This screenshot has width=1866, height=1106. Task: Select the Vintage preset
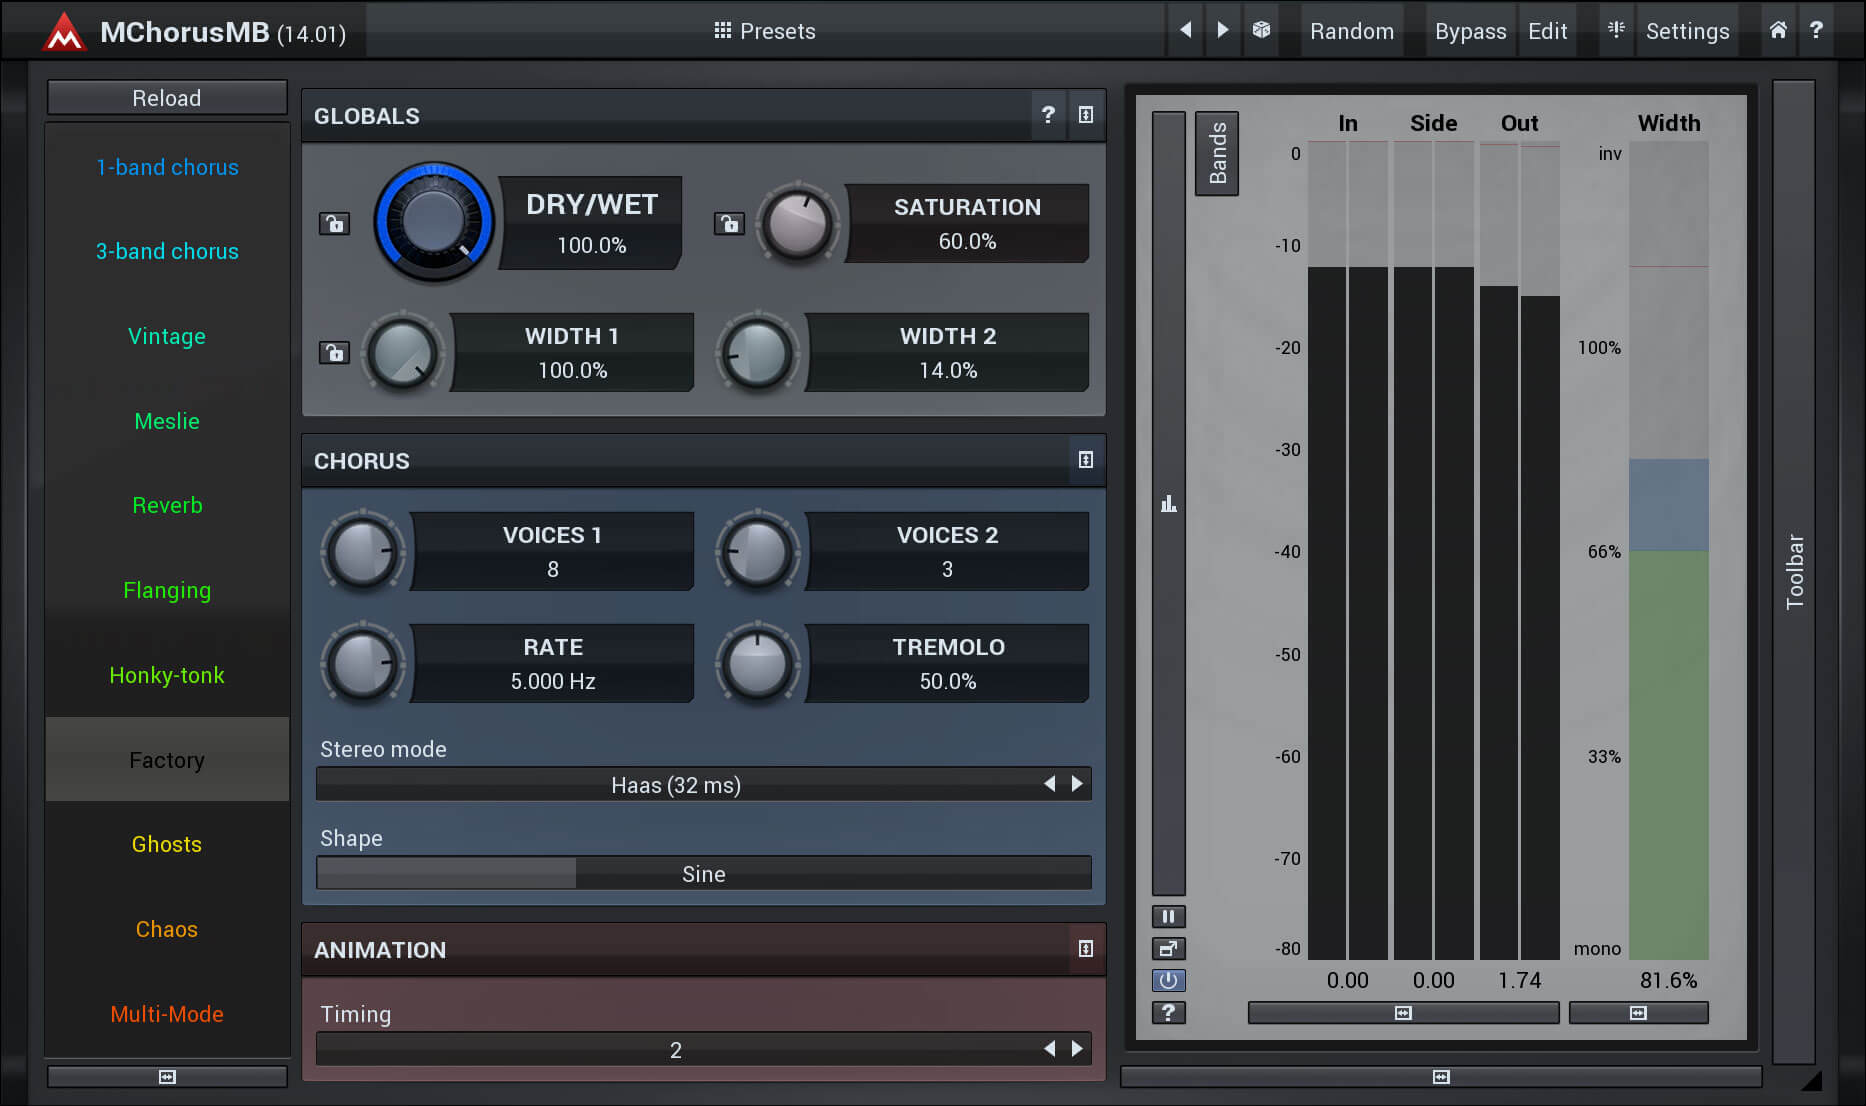167,336
